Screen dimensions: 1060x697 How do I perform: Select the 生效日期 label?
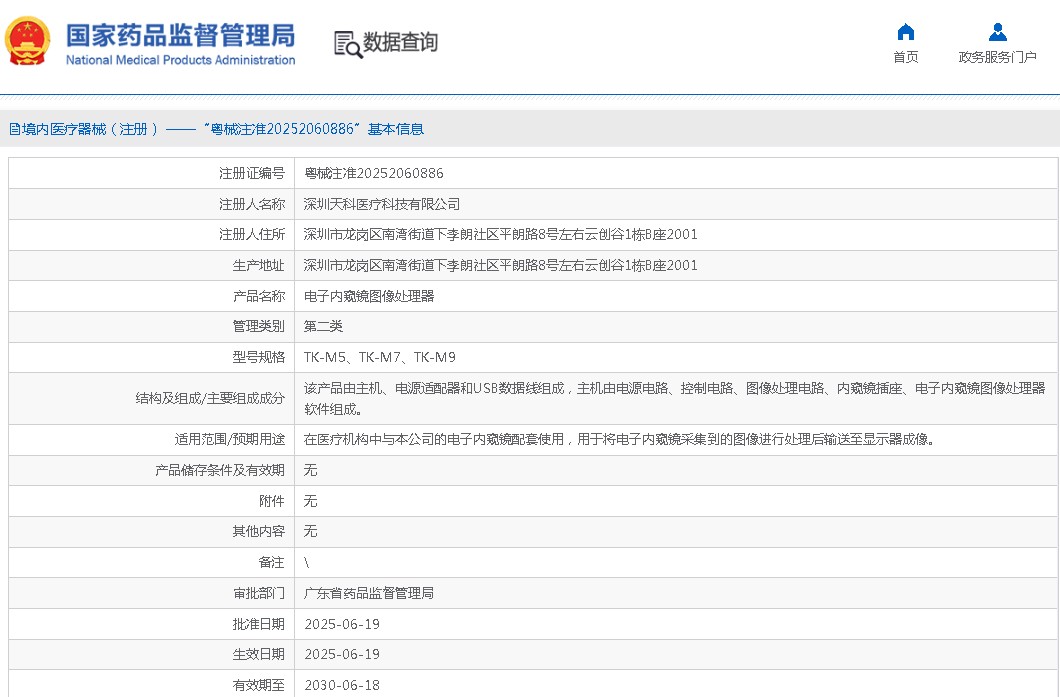coord(259,654)
